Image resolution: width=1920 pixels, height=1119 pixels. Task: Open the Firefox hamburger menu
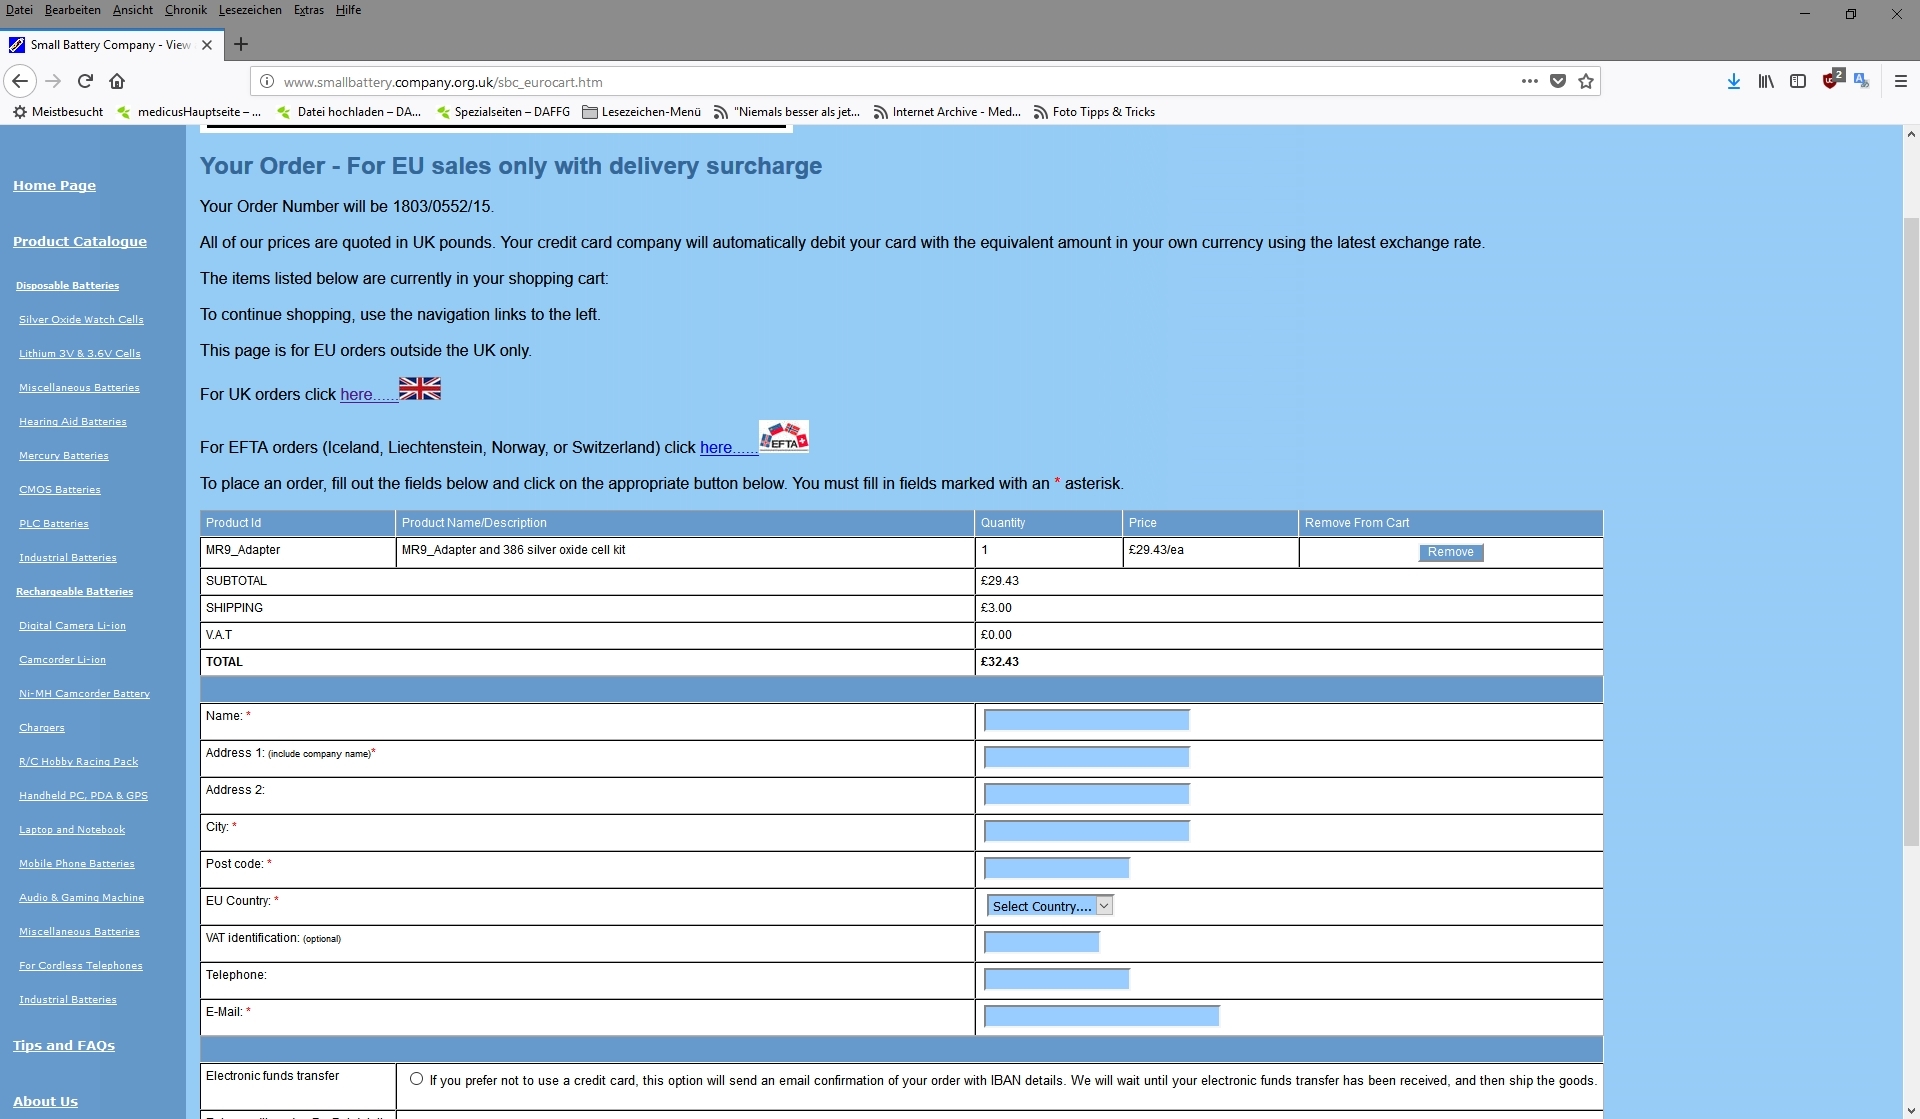1900,81
